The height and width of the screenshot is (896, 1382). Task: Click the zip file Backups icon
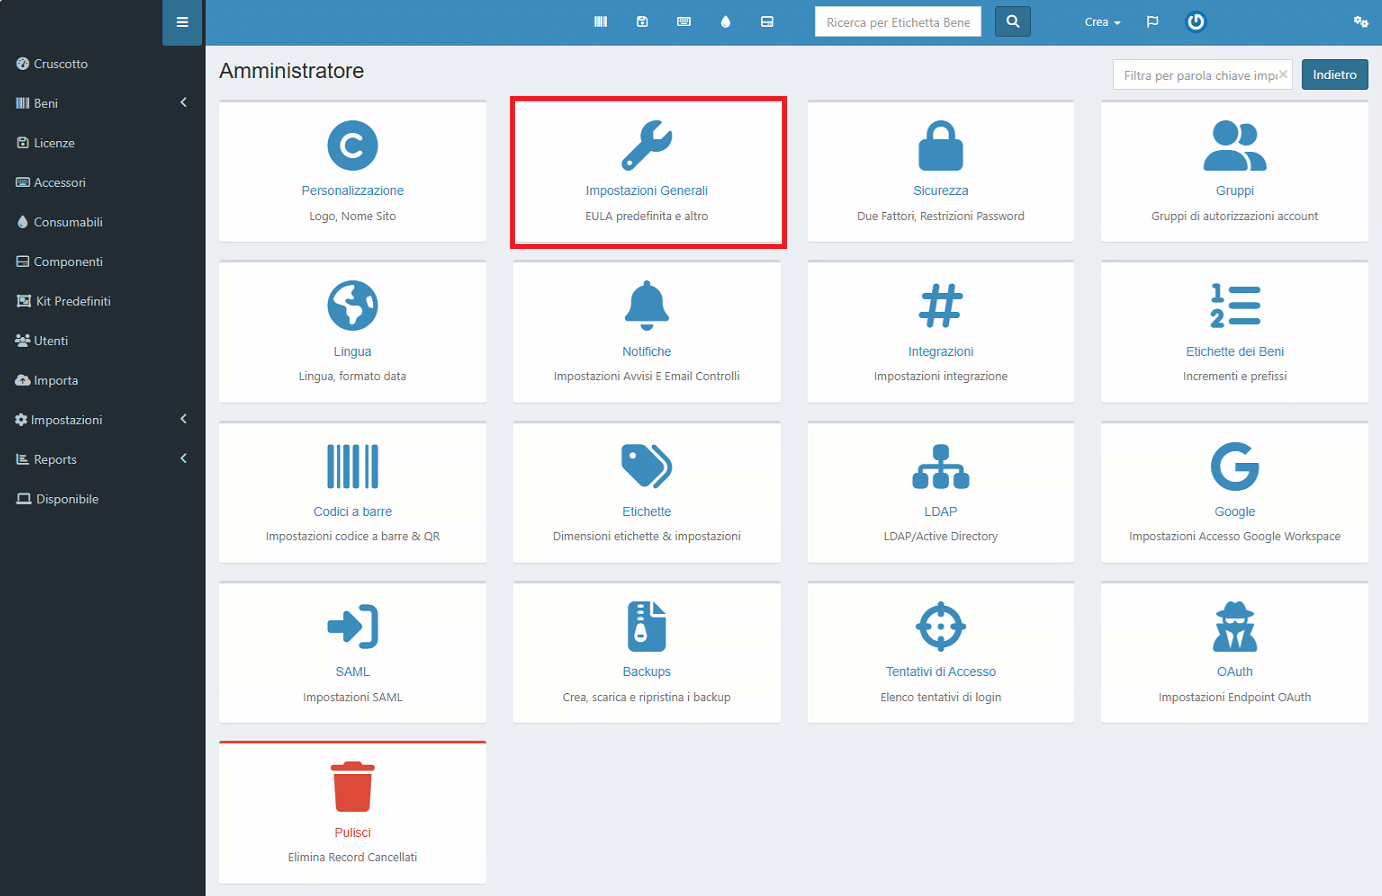coord(646,626)
